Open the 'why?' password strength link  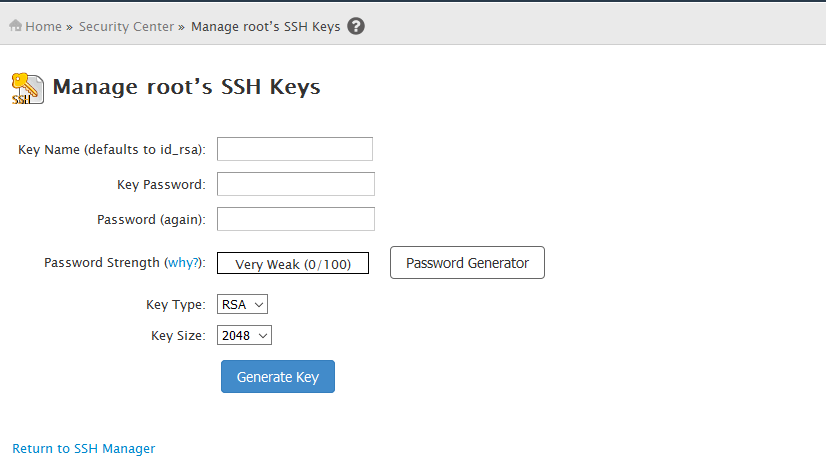pyautogui.click(x=182, y=263)
